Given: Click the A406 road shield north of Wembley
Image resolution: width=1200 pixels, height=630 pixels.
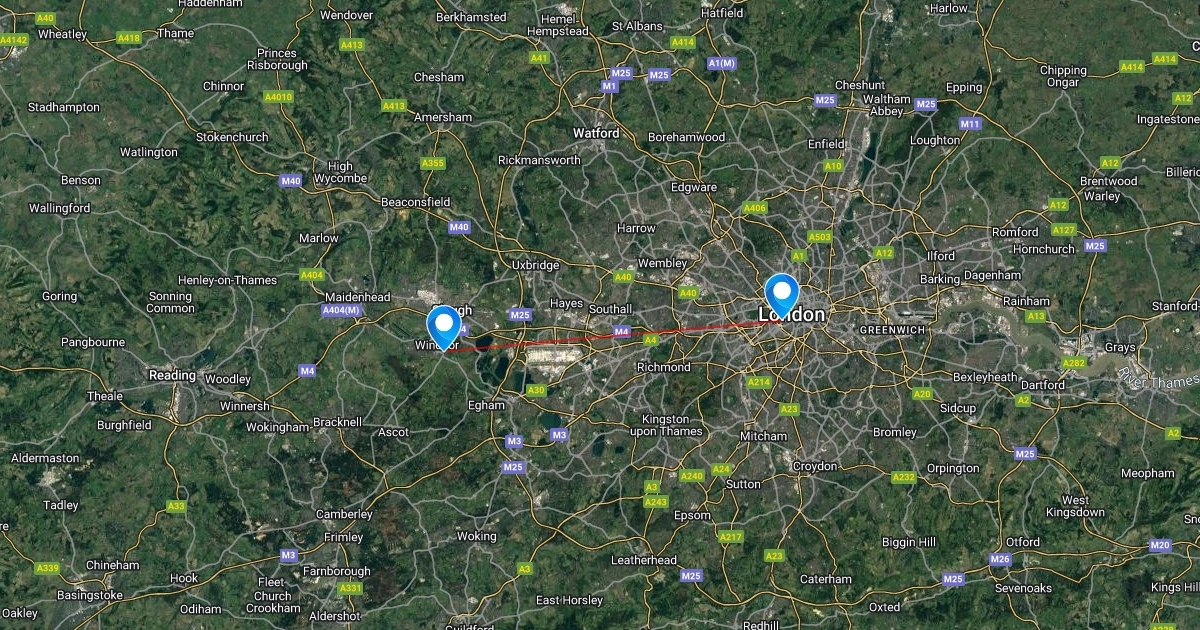Looking at the screenshot, I should point(755,208).
